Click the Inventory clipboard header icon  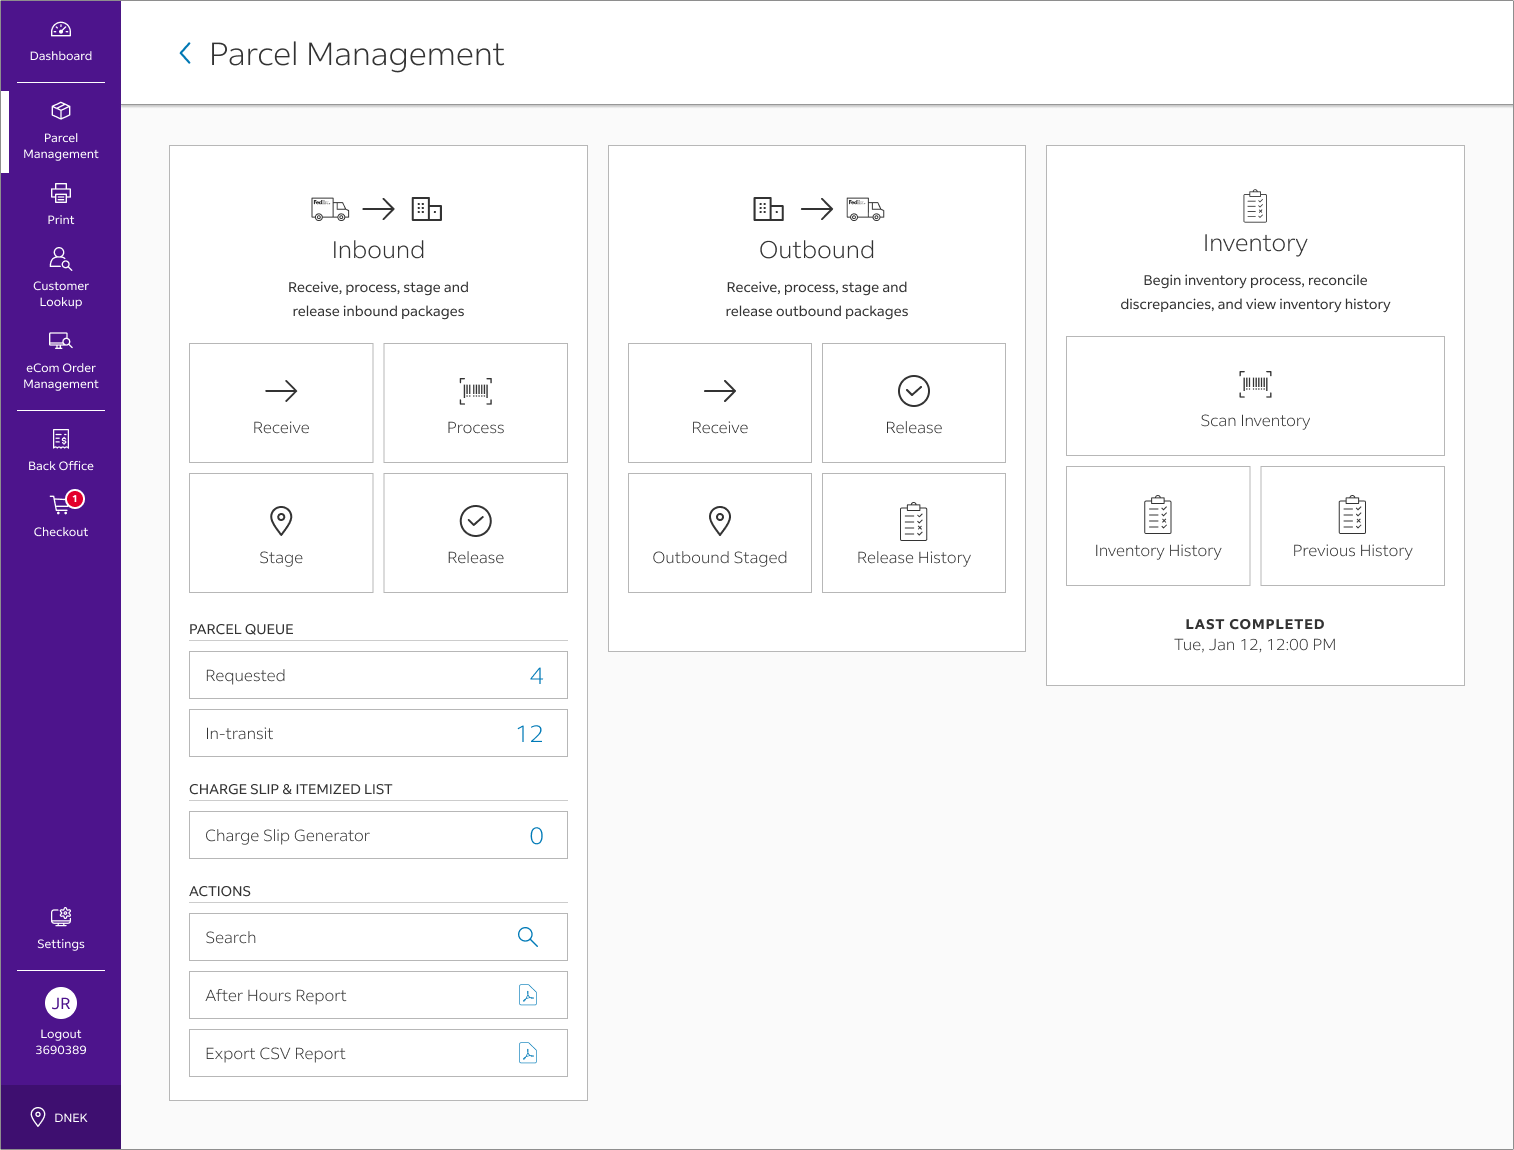(1255, 206)
